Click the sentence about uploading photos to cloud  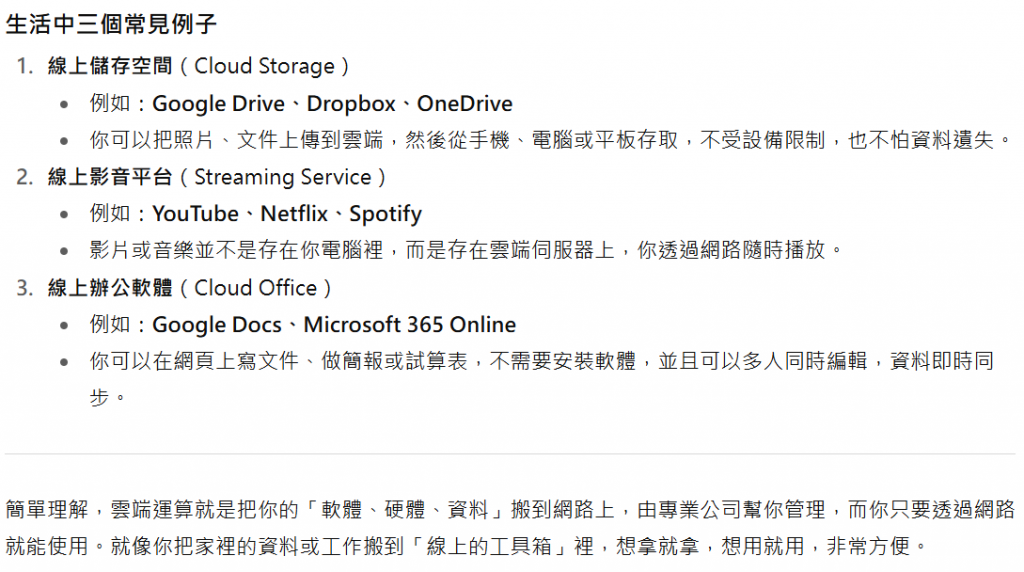click(x=552, y=140)
